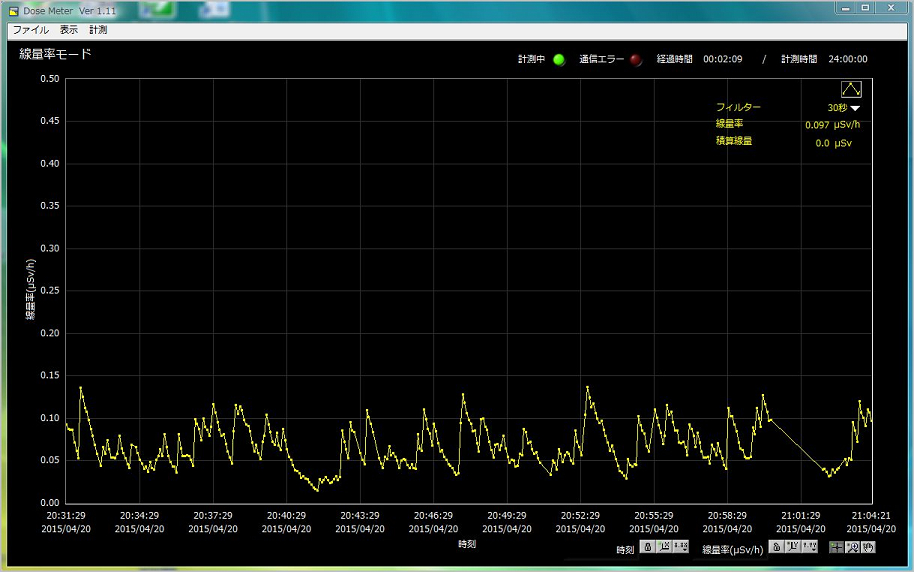Click the dose rate axis lock icon
The image size is (914, 572).
coord(776,547)
